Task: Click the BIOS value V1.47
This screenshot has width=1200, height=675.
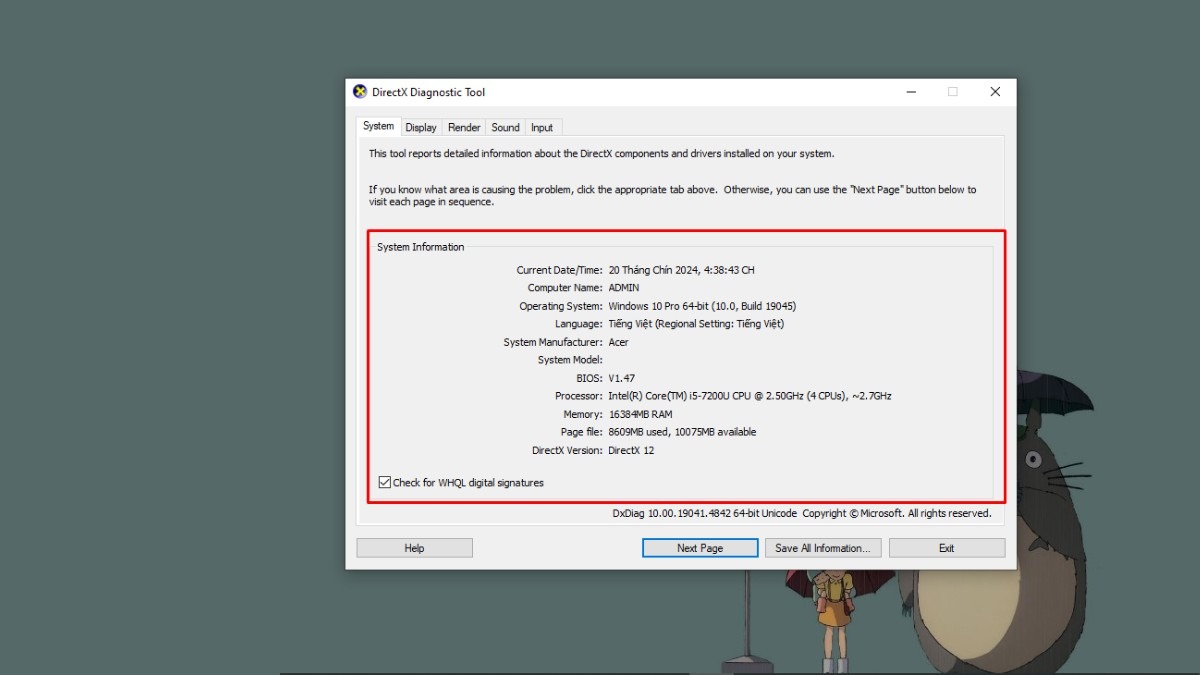Action: 621,378
